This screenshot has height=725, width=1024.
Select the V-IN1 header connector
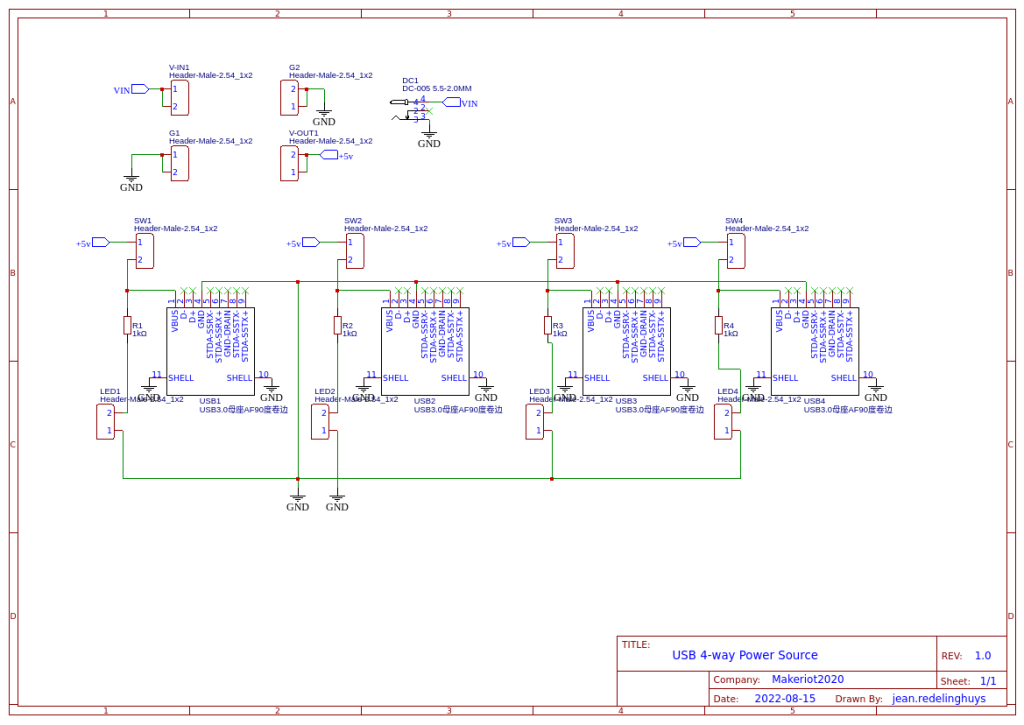[x=180, y=98]
